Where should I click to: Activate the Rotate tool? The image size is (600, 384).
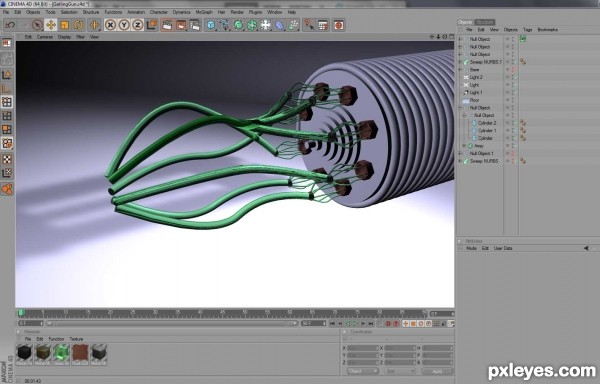pyautogui.click(x=78, y=25)
